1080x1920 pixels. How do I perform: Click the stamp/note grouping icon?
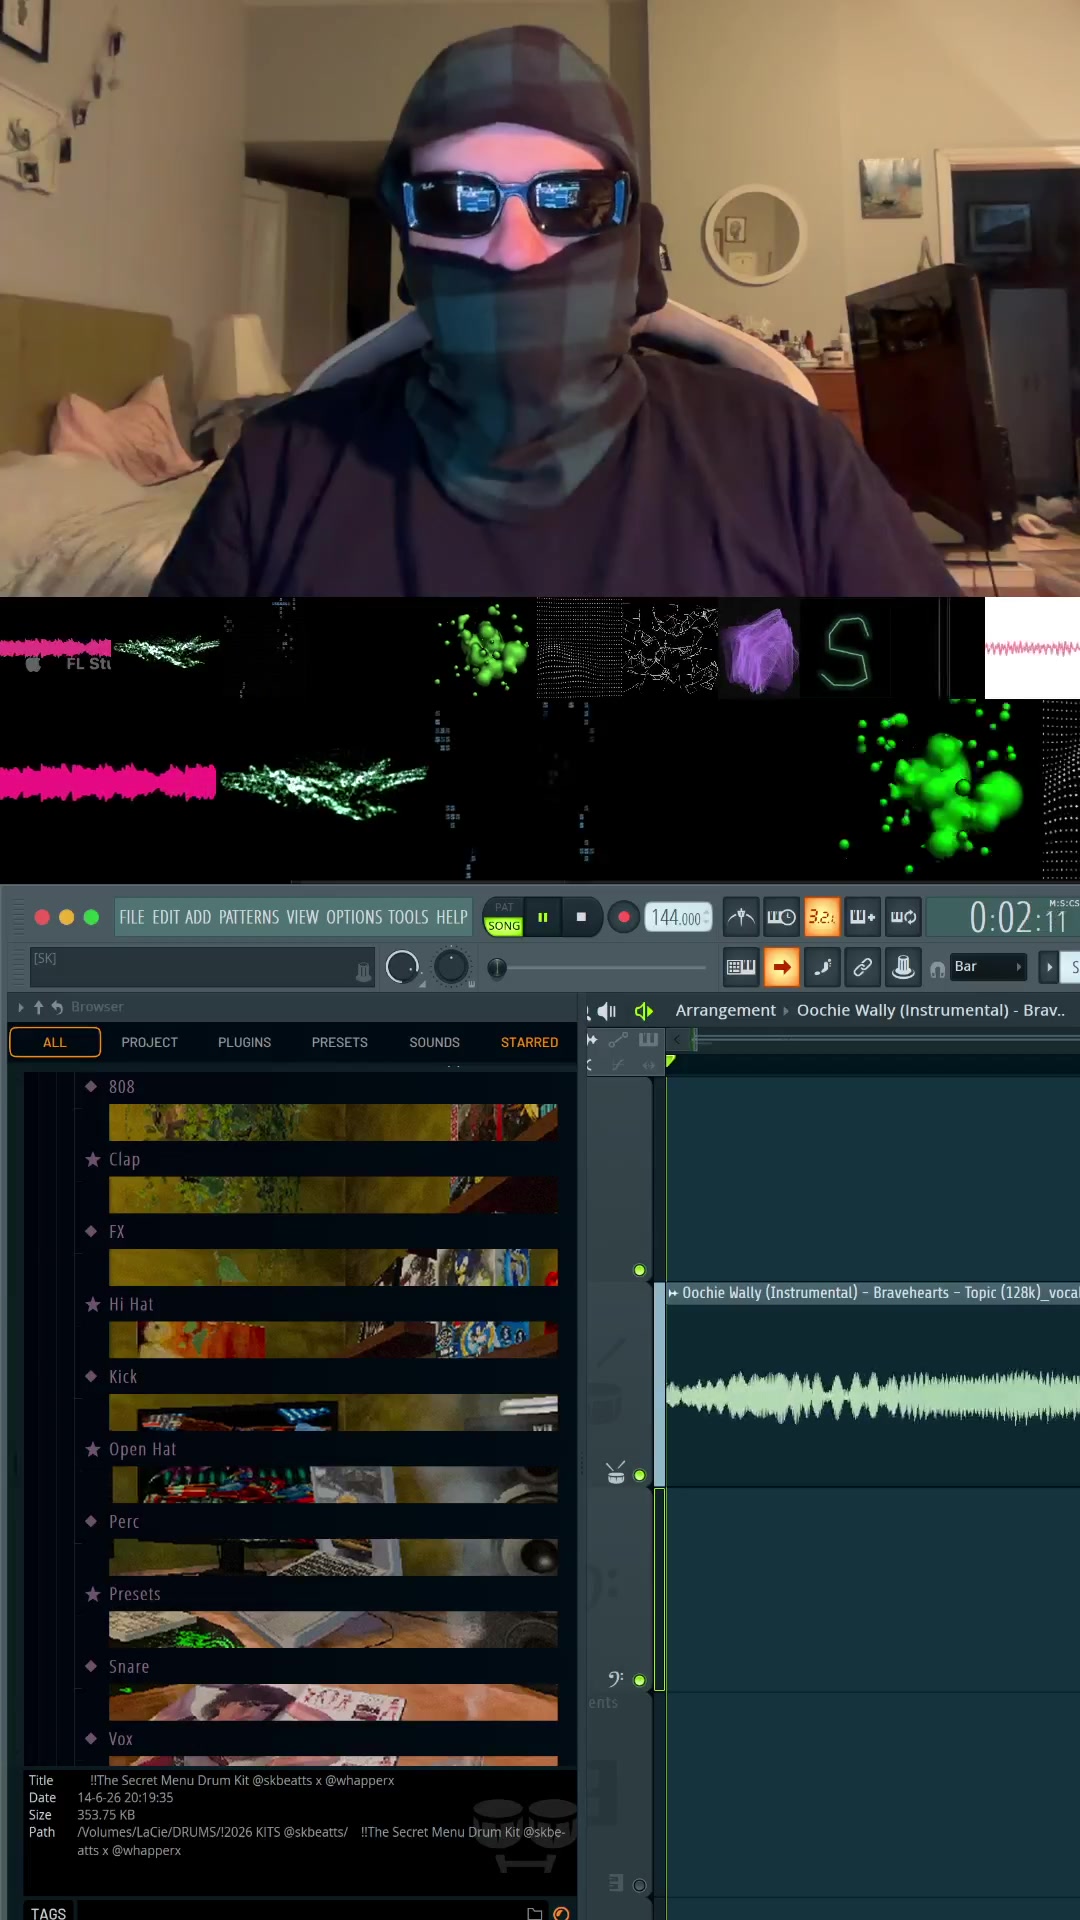coord(903,967)
